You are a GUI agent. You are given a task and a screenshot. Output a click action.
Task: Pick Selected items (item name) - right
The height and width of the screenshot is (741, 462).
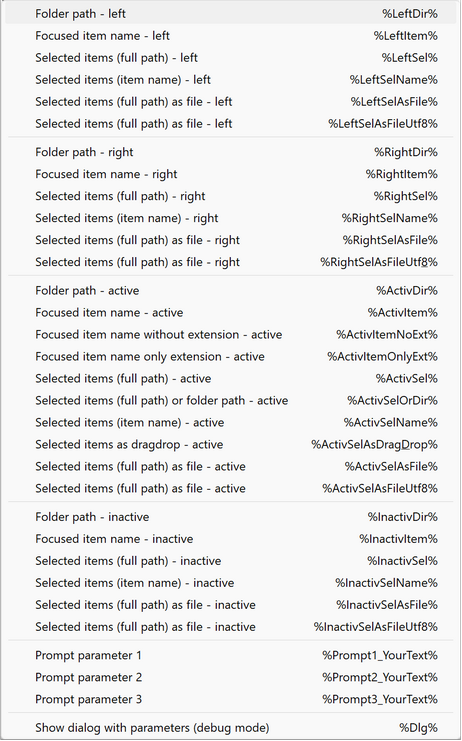[231, 218]
